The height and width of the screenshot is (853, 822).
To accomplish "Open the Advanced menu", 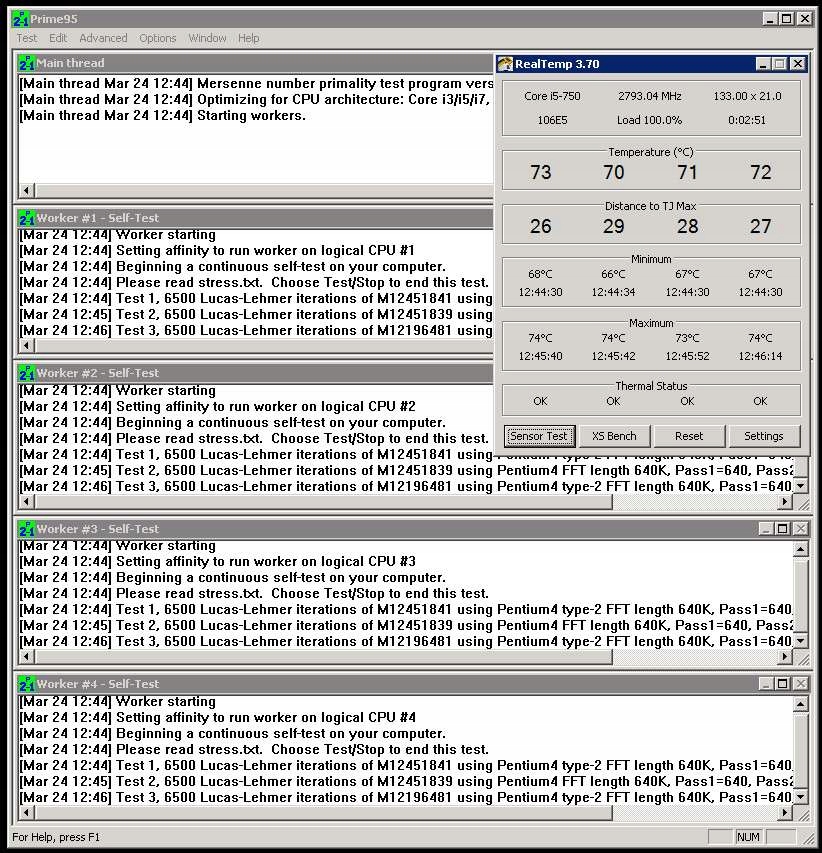I will (103, 38).
